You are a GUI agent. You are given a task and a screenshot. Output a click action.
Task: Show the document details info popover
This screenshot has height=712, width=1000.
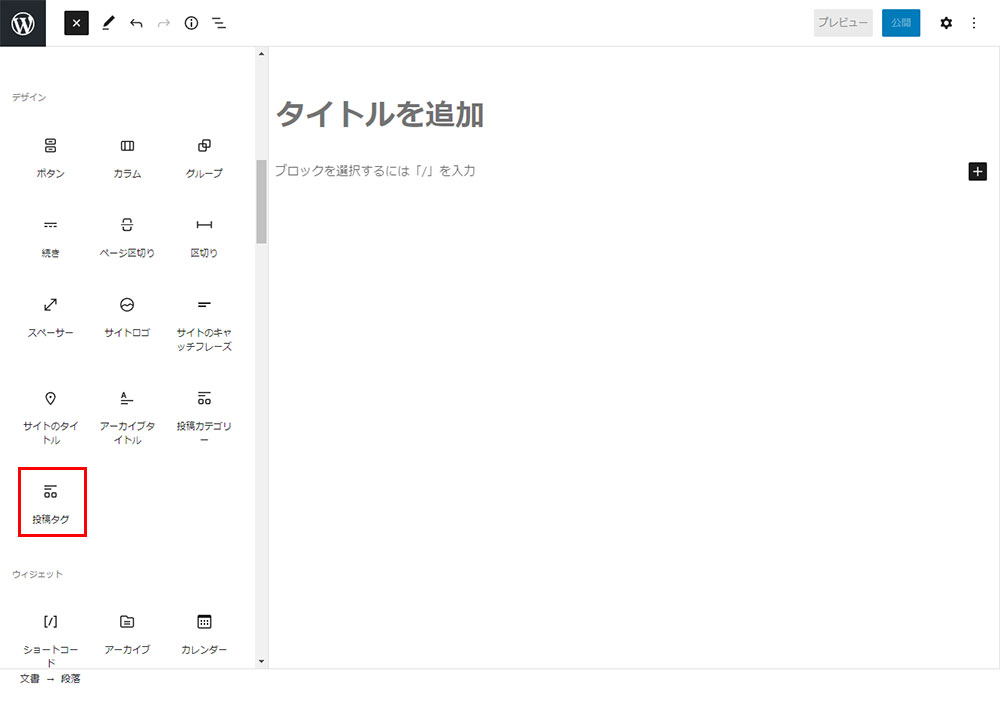pyautogui.click(x=191, y=23)
